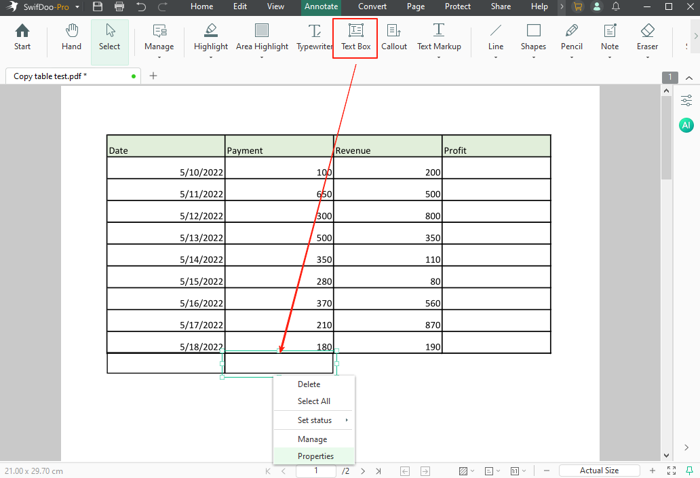Open the shopping cart icon
The width and height of the screenshot is (700, 478).
click(578, 7)
